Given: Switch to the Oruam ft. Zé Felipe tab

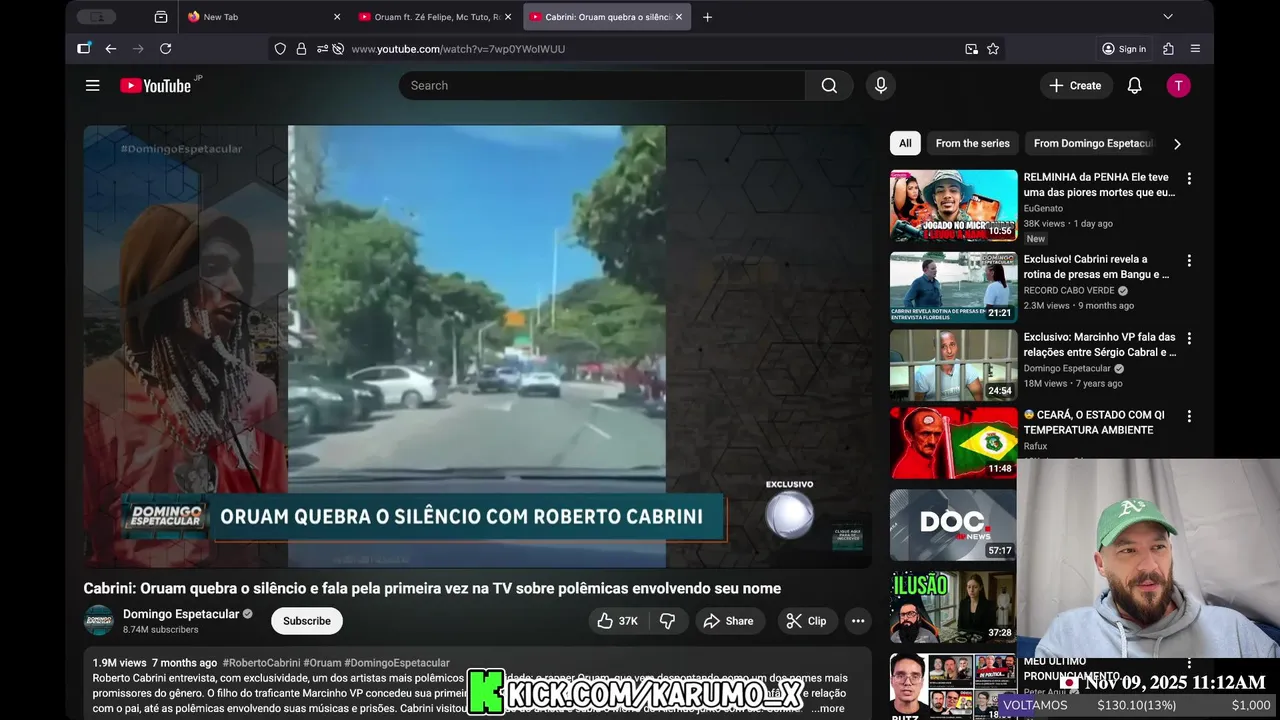Looking at the screenshot, I should [x=435, y=17].
